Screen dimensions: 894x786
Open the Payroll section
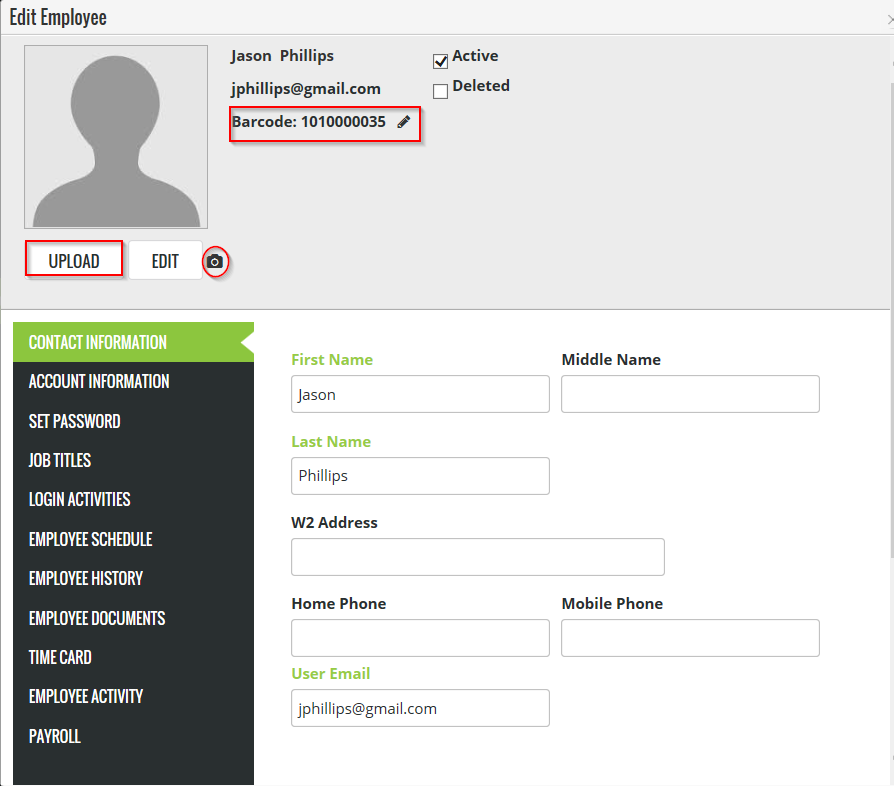click(55, 736)
